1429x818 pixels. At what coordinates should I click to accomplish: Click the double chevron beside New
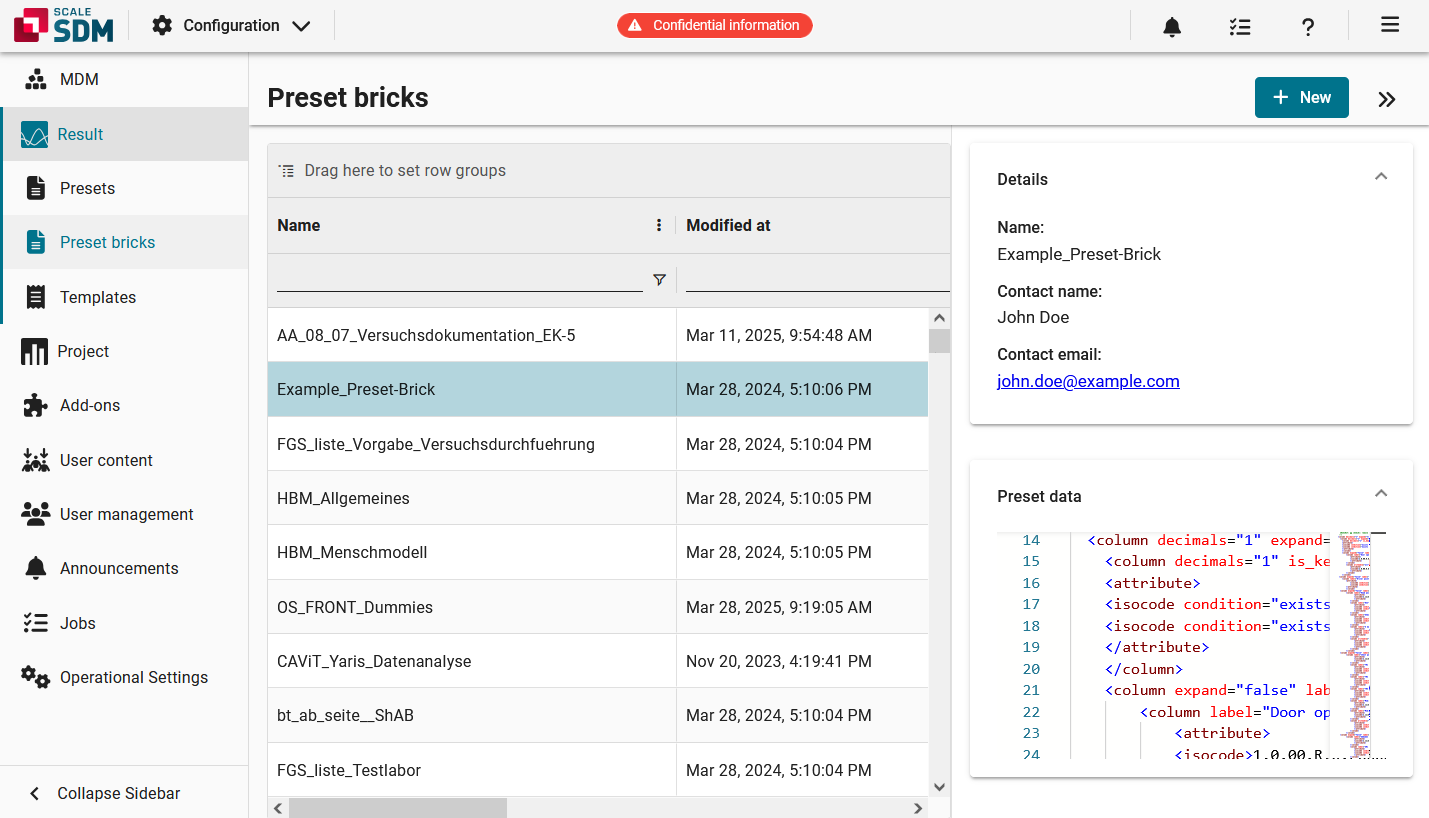pos(1386,99)
